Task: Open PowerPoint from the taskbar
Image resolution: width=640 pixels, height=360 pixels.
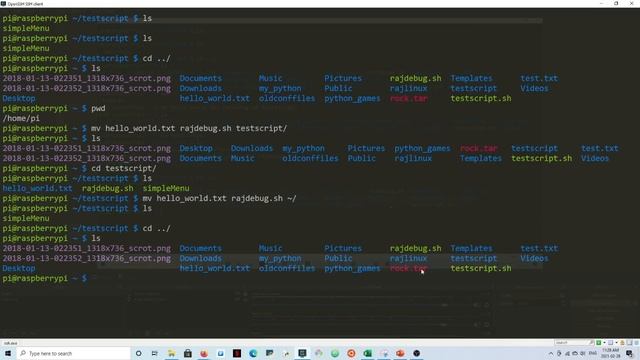Action: [x=400, y=353]
